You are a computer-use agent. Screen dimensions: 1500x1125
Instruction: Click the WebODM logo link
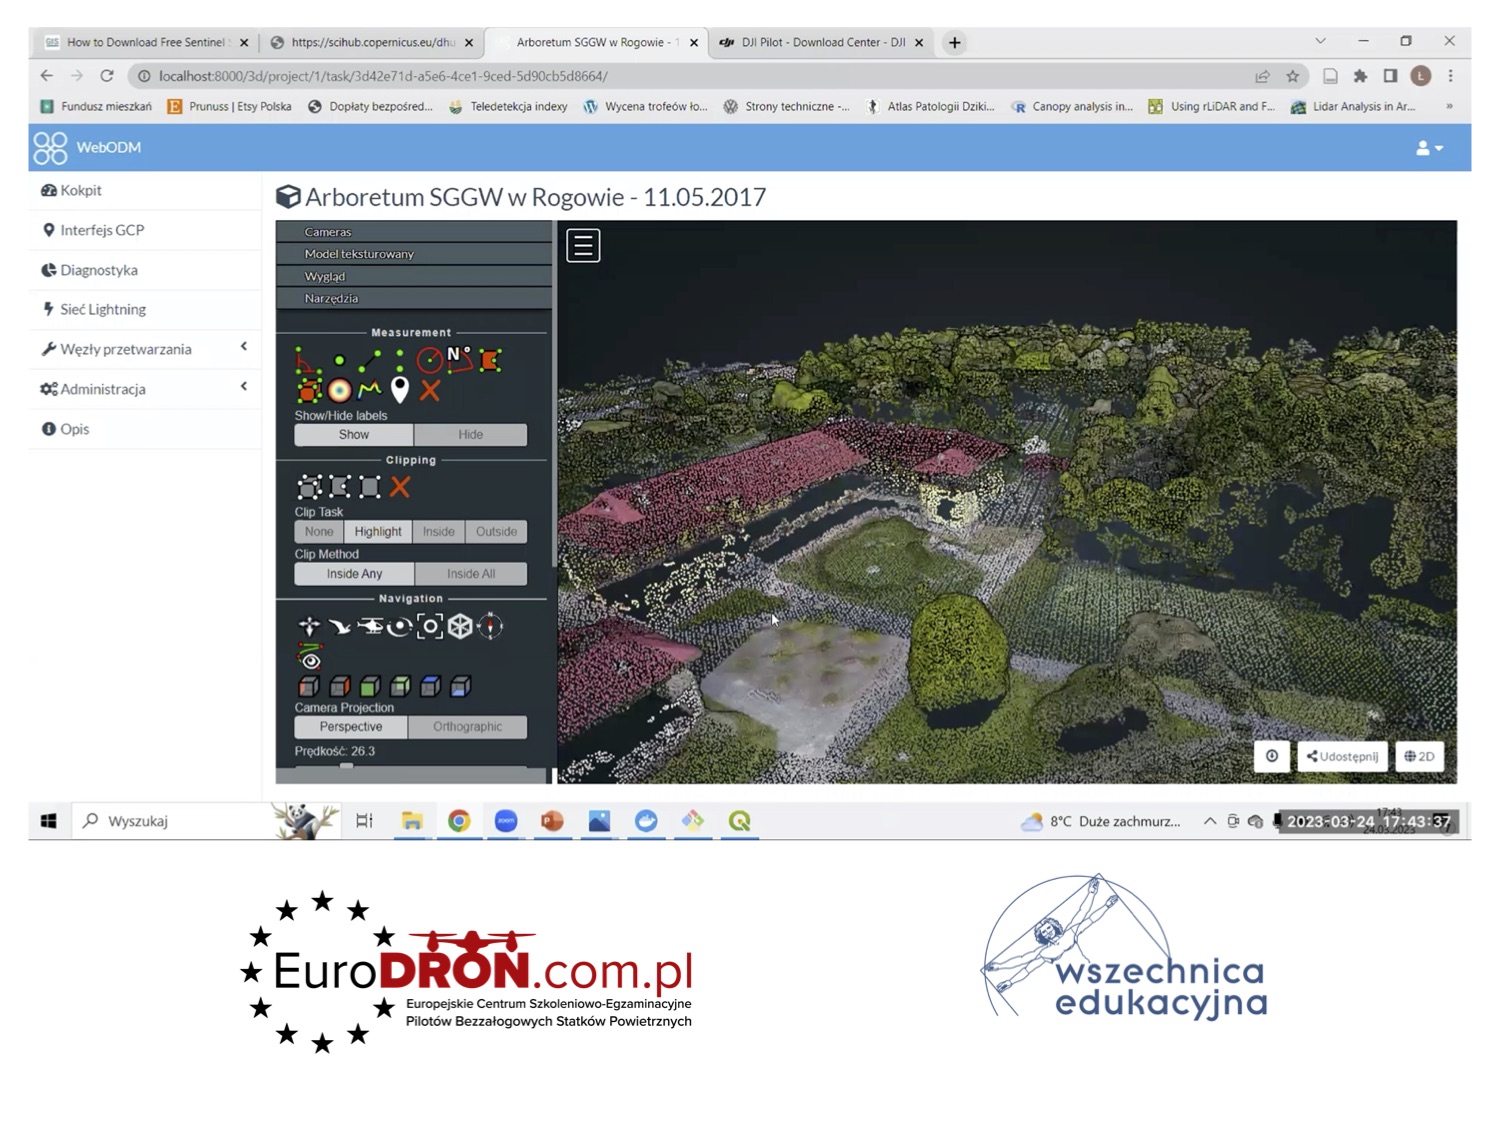click(x=88, y=147)
